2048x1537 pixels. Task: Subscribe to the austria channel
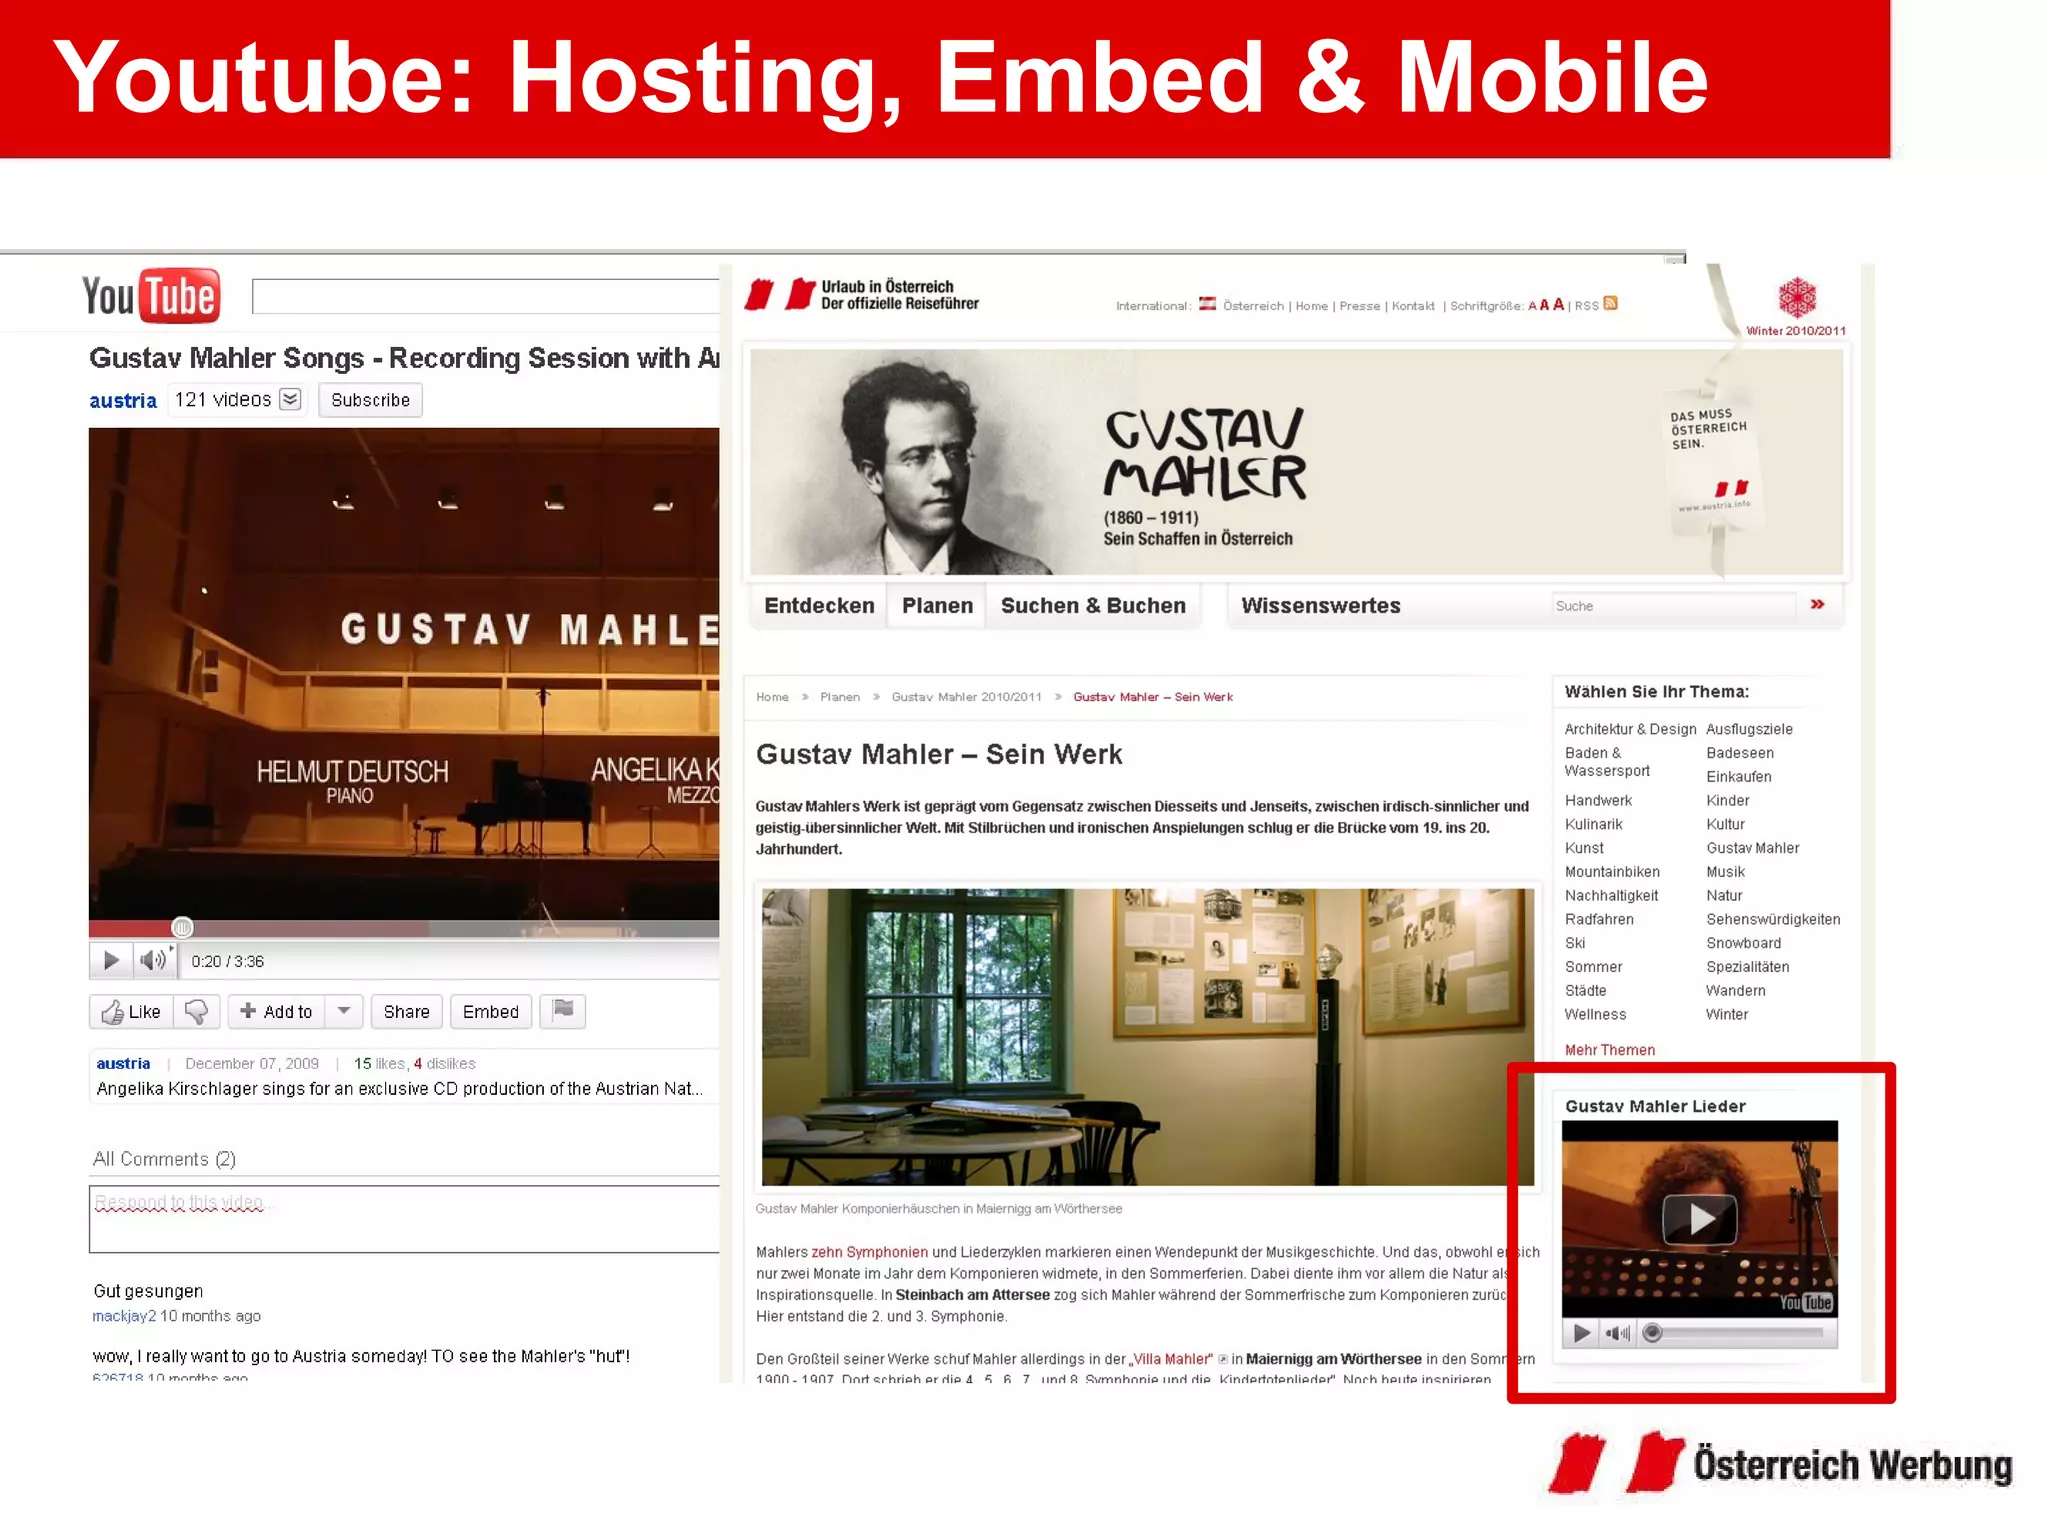point(370,400)
